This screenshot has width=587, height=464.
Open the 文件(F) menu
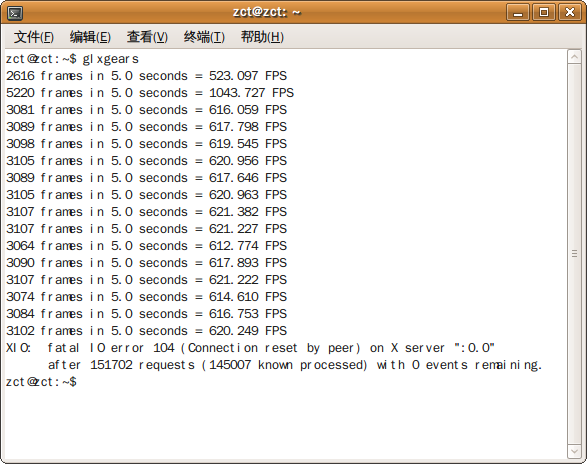(x=34, y=37)
